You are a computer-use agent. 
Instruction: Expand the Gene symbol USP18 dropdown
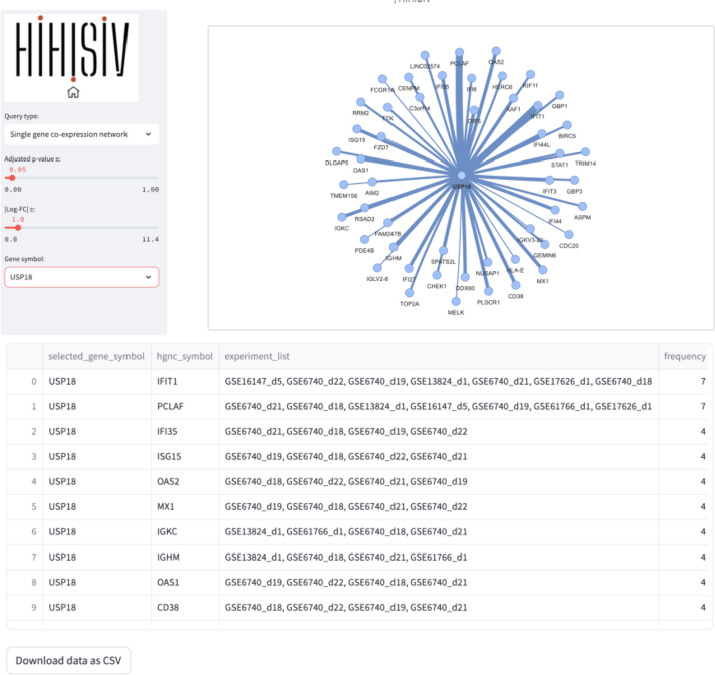[x=82, y=277]
